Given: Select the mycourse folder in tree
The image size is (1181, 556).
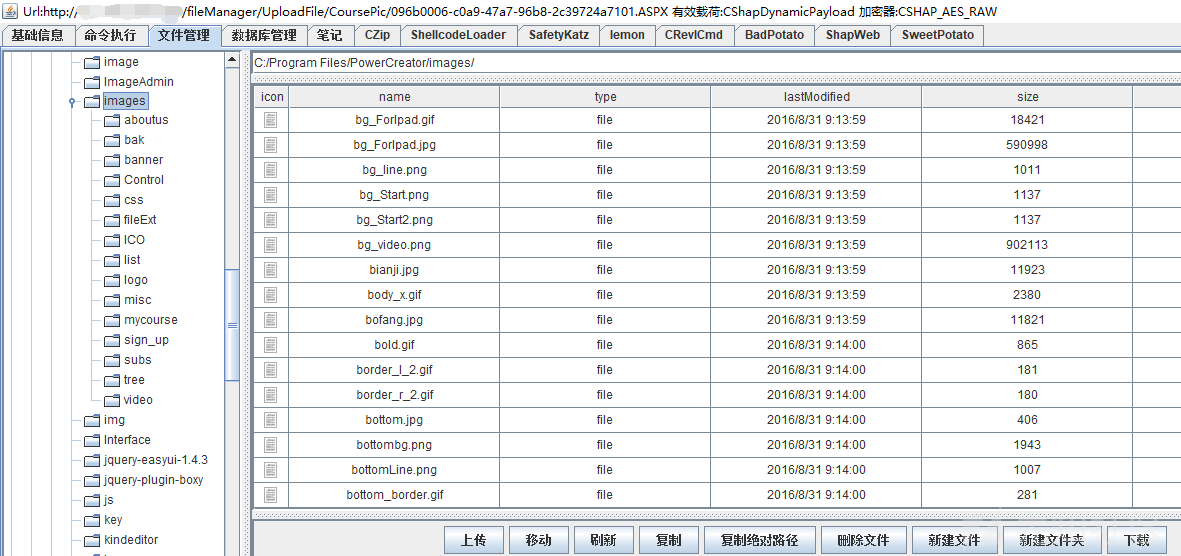Looking at the screenshot, I should (x=150, y=320).
